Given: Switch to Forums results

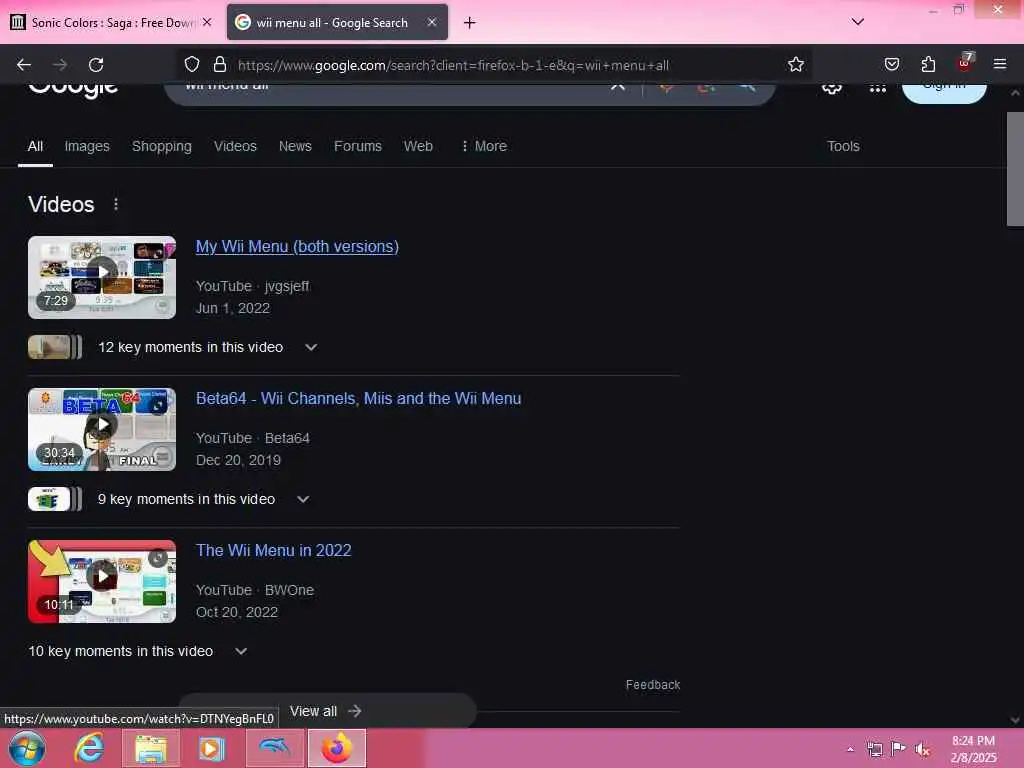Looking at the screenshot, I should pos(358,146).
